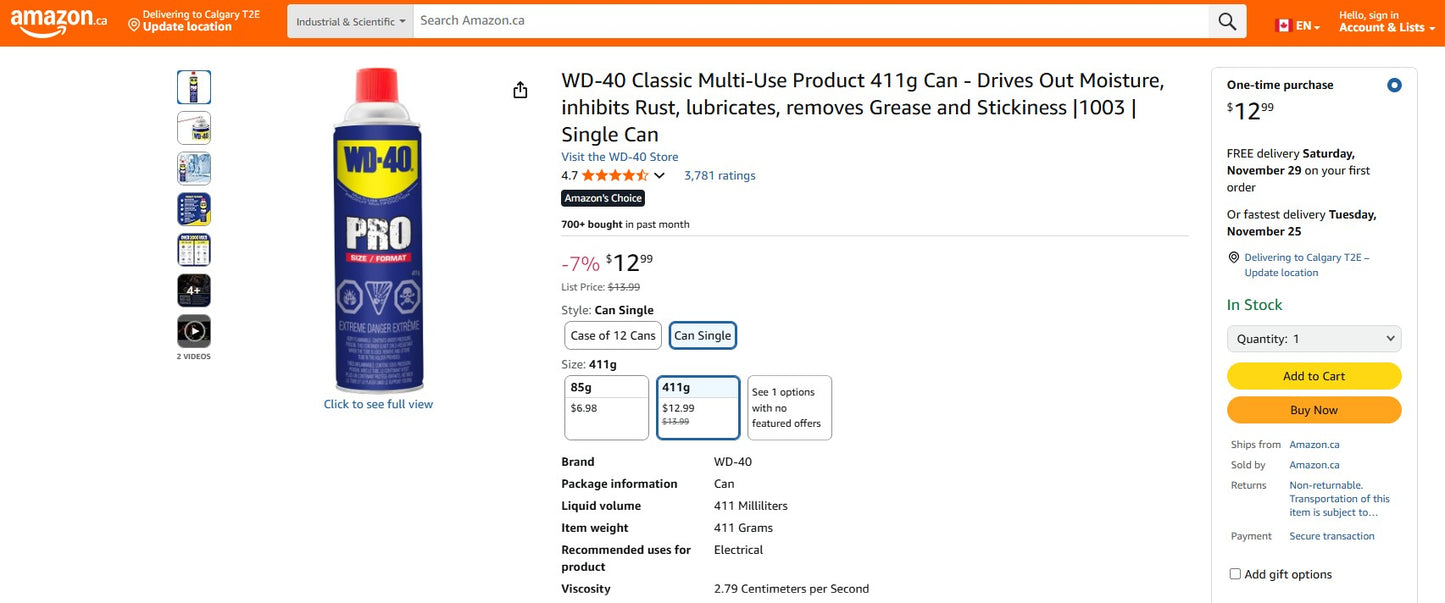Click the Amazon's Choice badge
Image resolution: width=1445 pixels, height=603 pixels.
(602, 197)
